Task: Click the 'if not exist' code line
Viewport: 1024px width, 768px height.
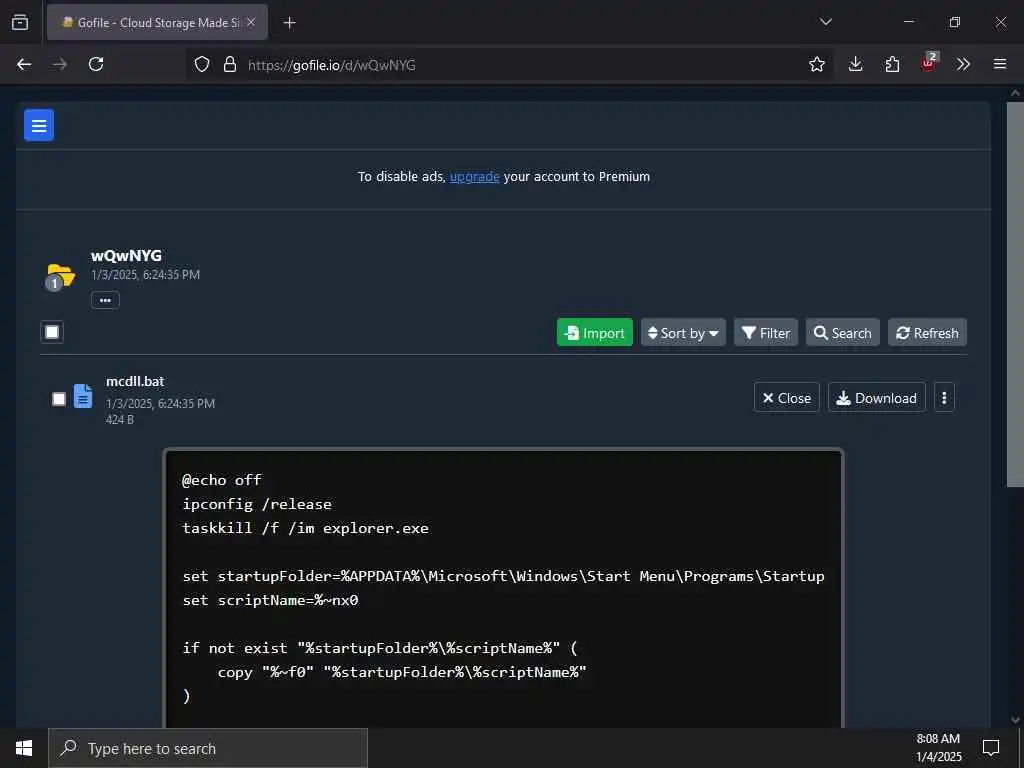Action: pyautogui.click(x=380, y=648)
